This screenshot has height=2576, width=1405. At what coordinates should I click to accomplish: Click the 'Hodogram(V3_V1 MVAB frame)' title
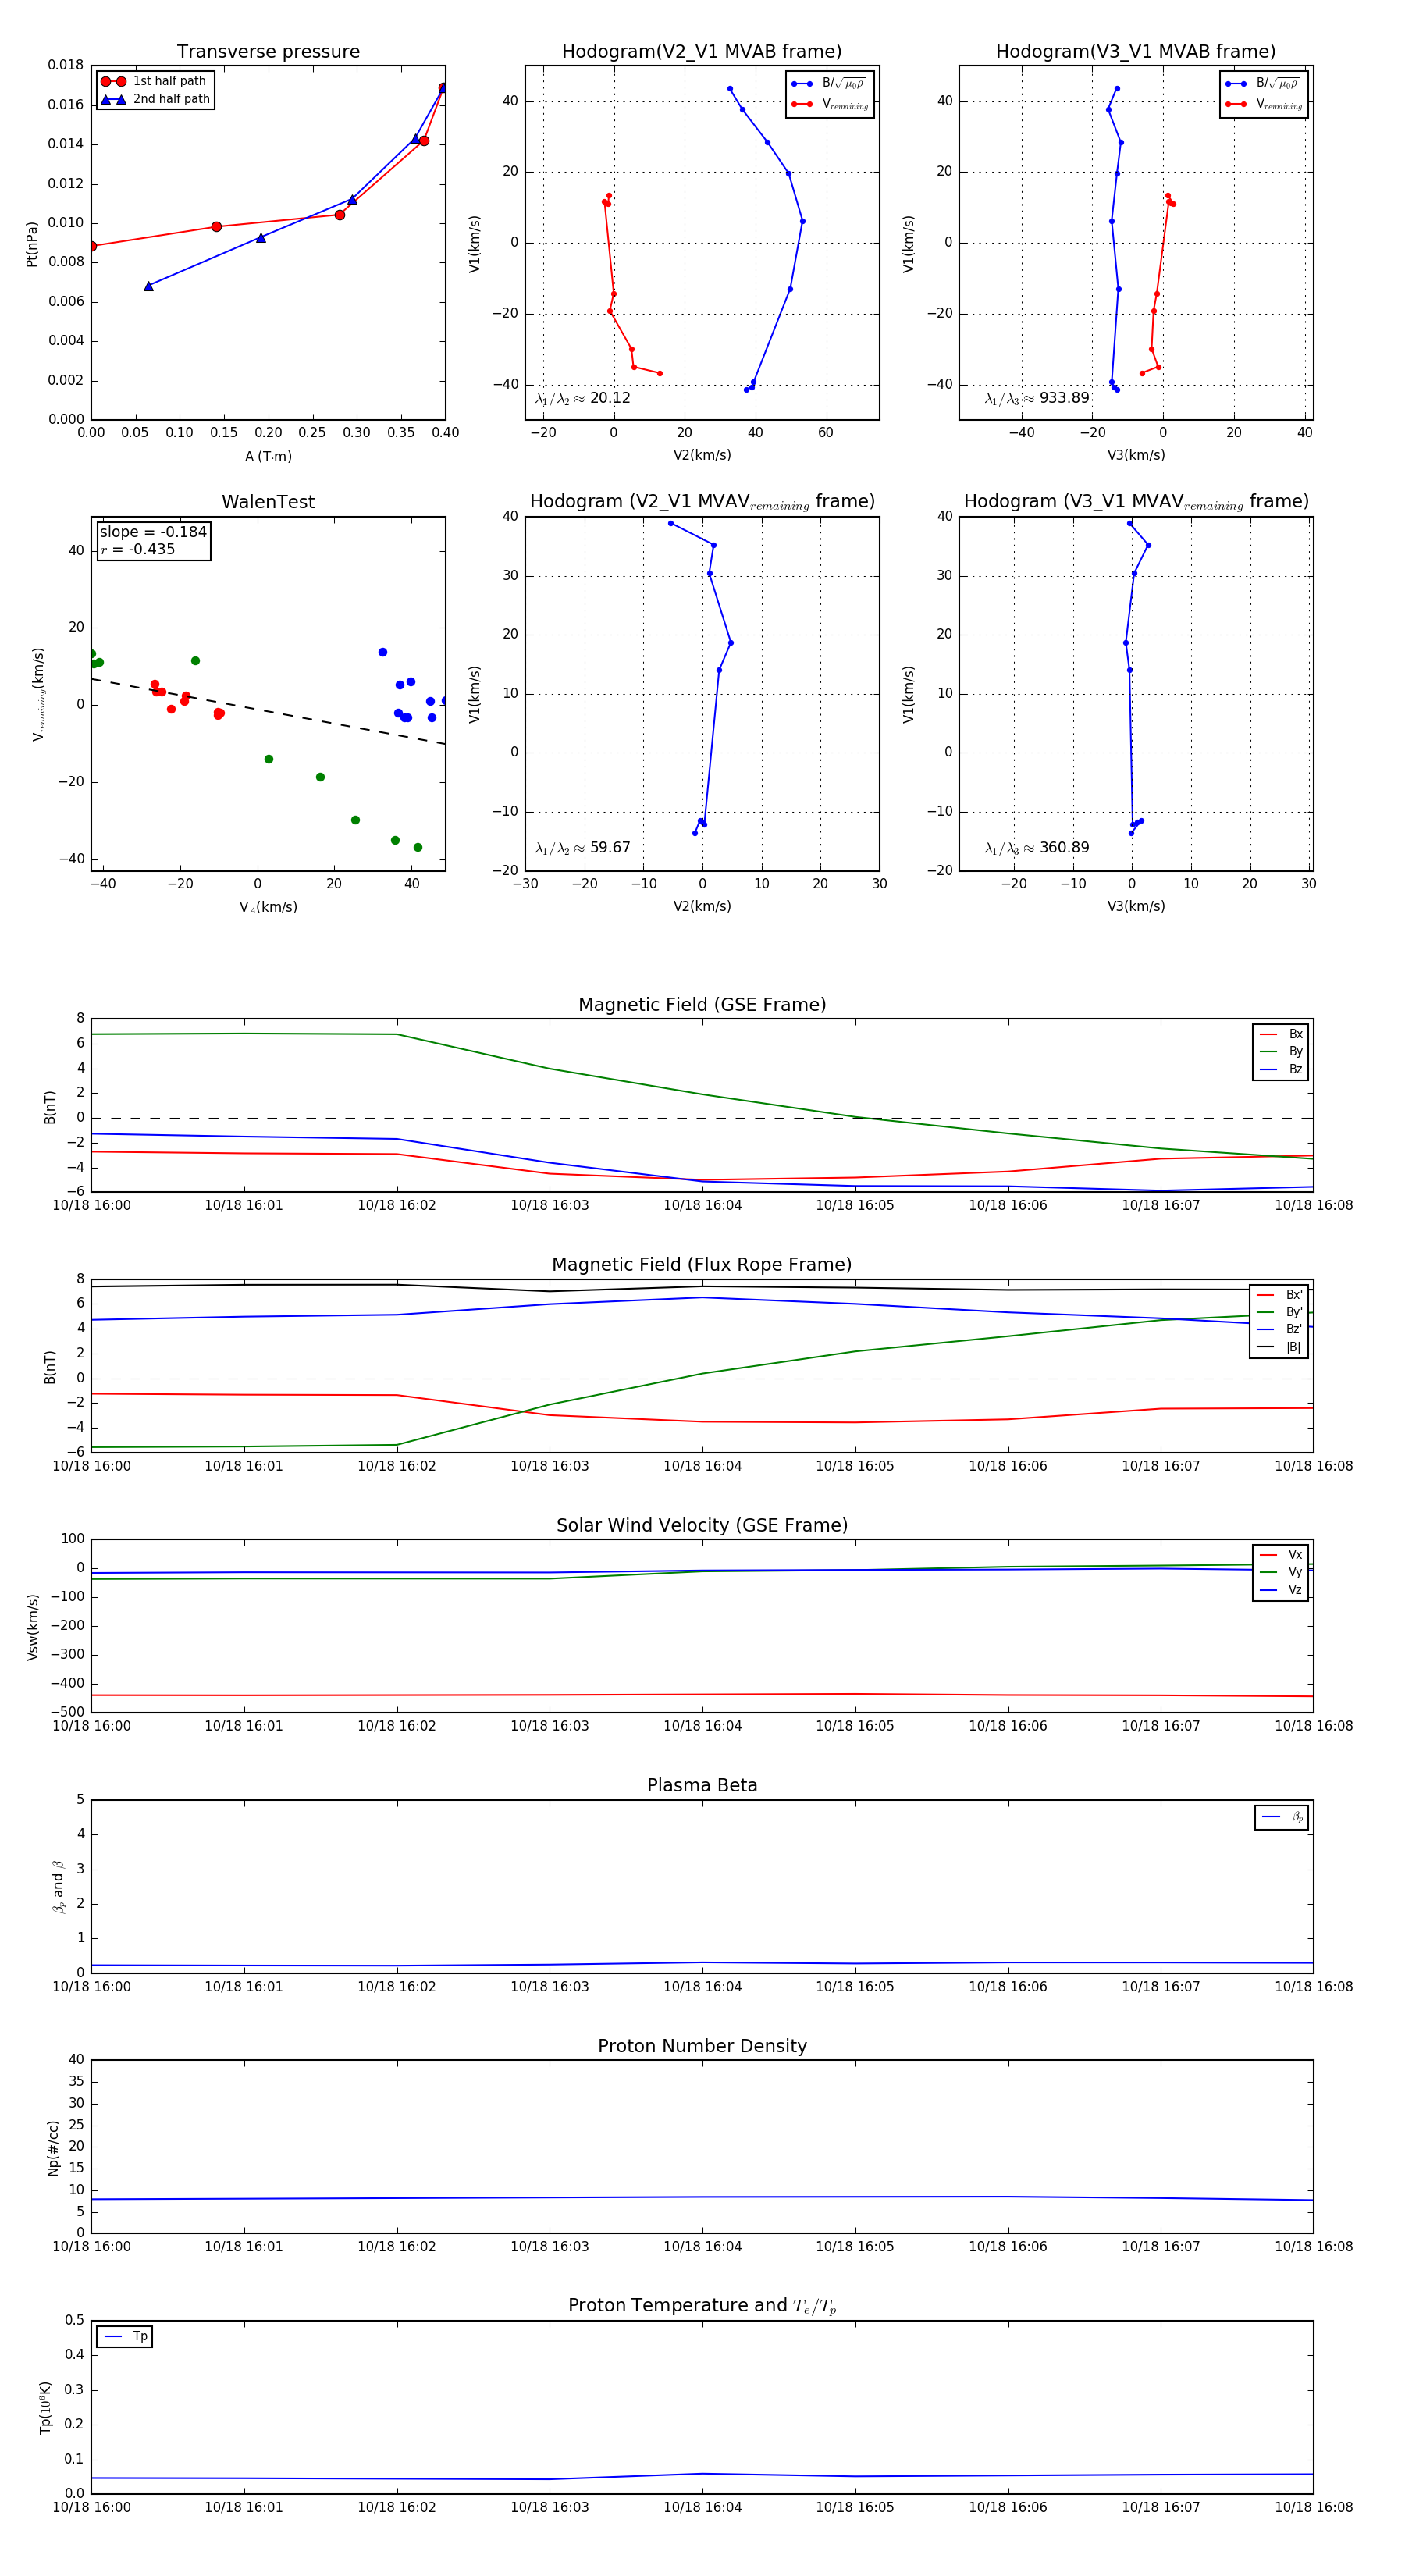click(1136, 52)
